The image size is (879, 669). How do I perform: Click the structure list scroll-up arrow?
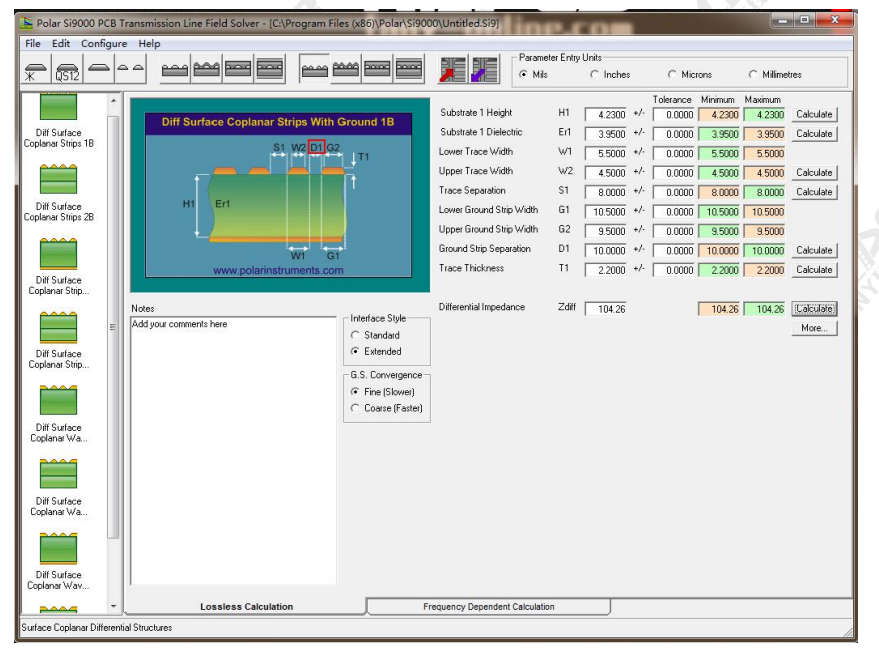point(113,101)
